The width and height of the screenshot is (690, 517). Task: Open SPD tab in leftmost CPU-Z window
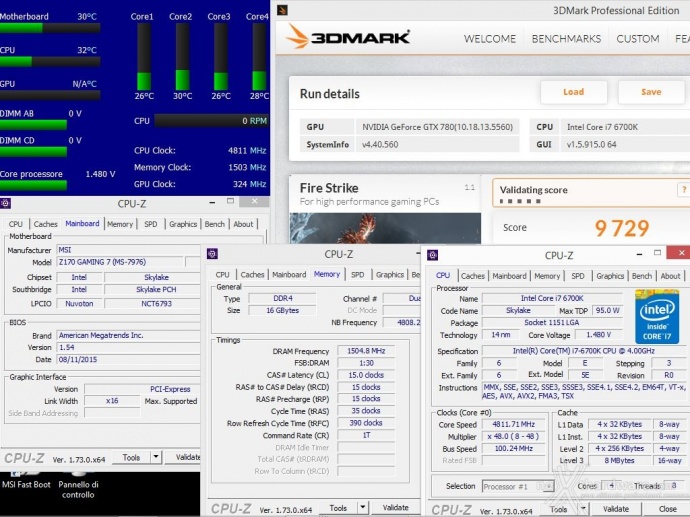150,224
